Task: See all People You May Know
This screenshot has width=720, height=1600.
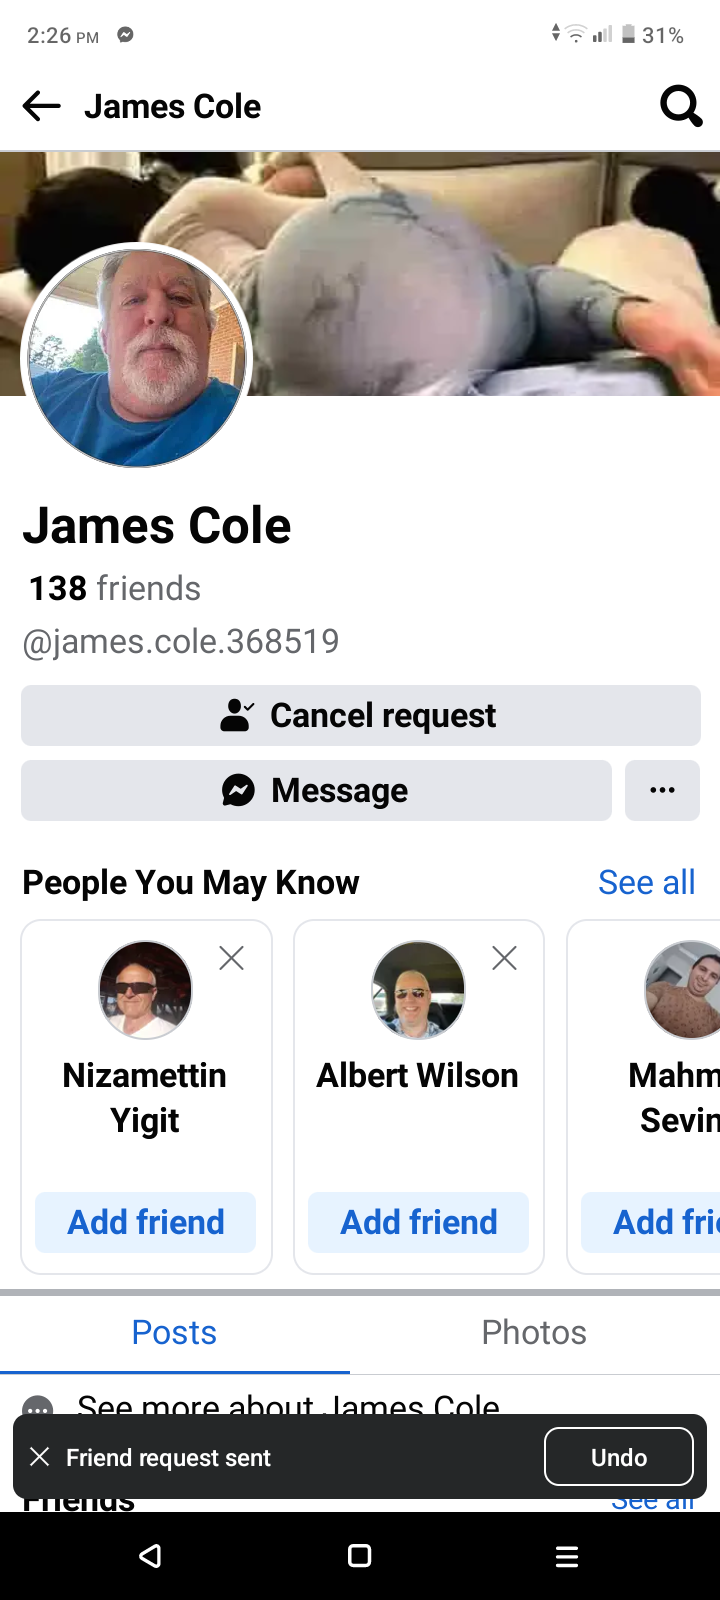Action: click(x=646, y=882)
